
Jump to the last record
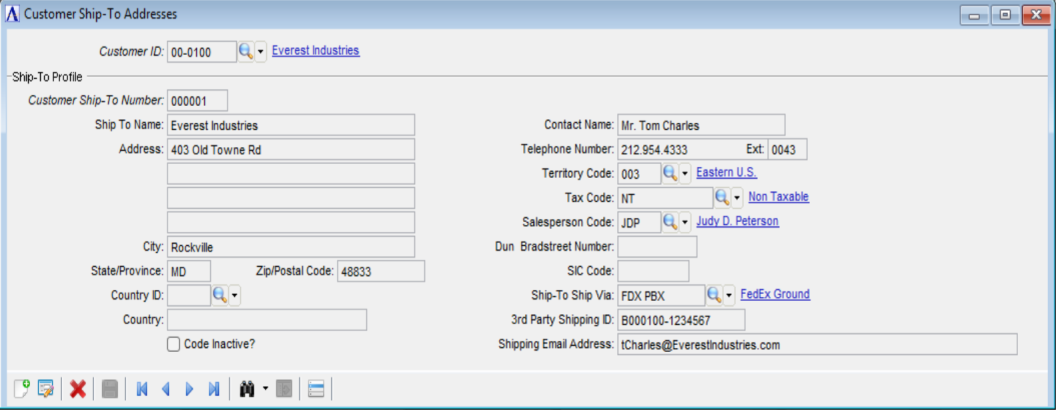[x=213, y=389]
